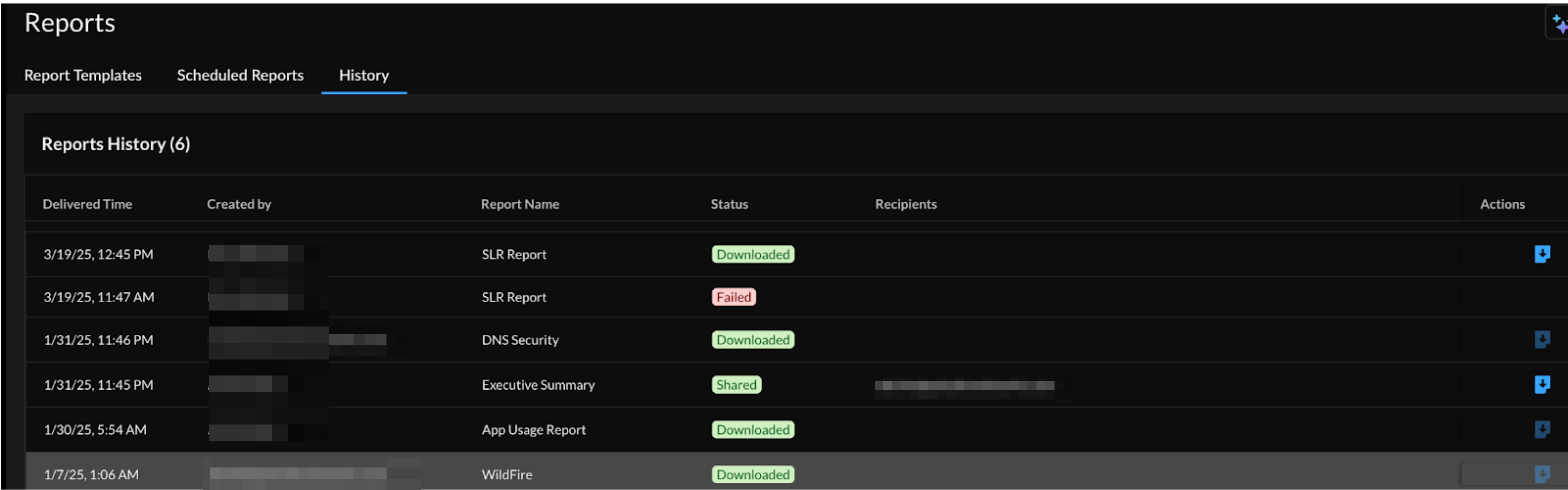Click the Recipients column header
The image size is (1568, 490).
(x=905, y=204)
